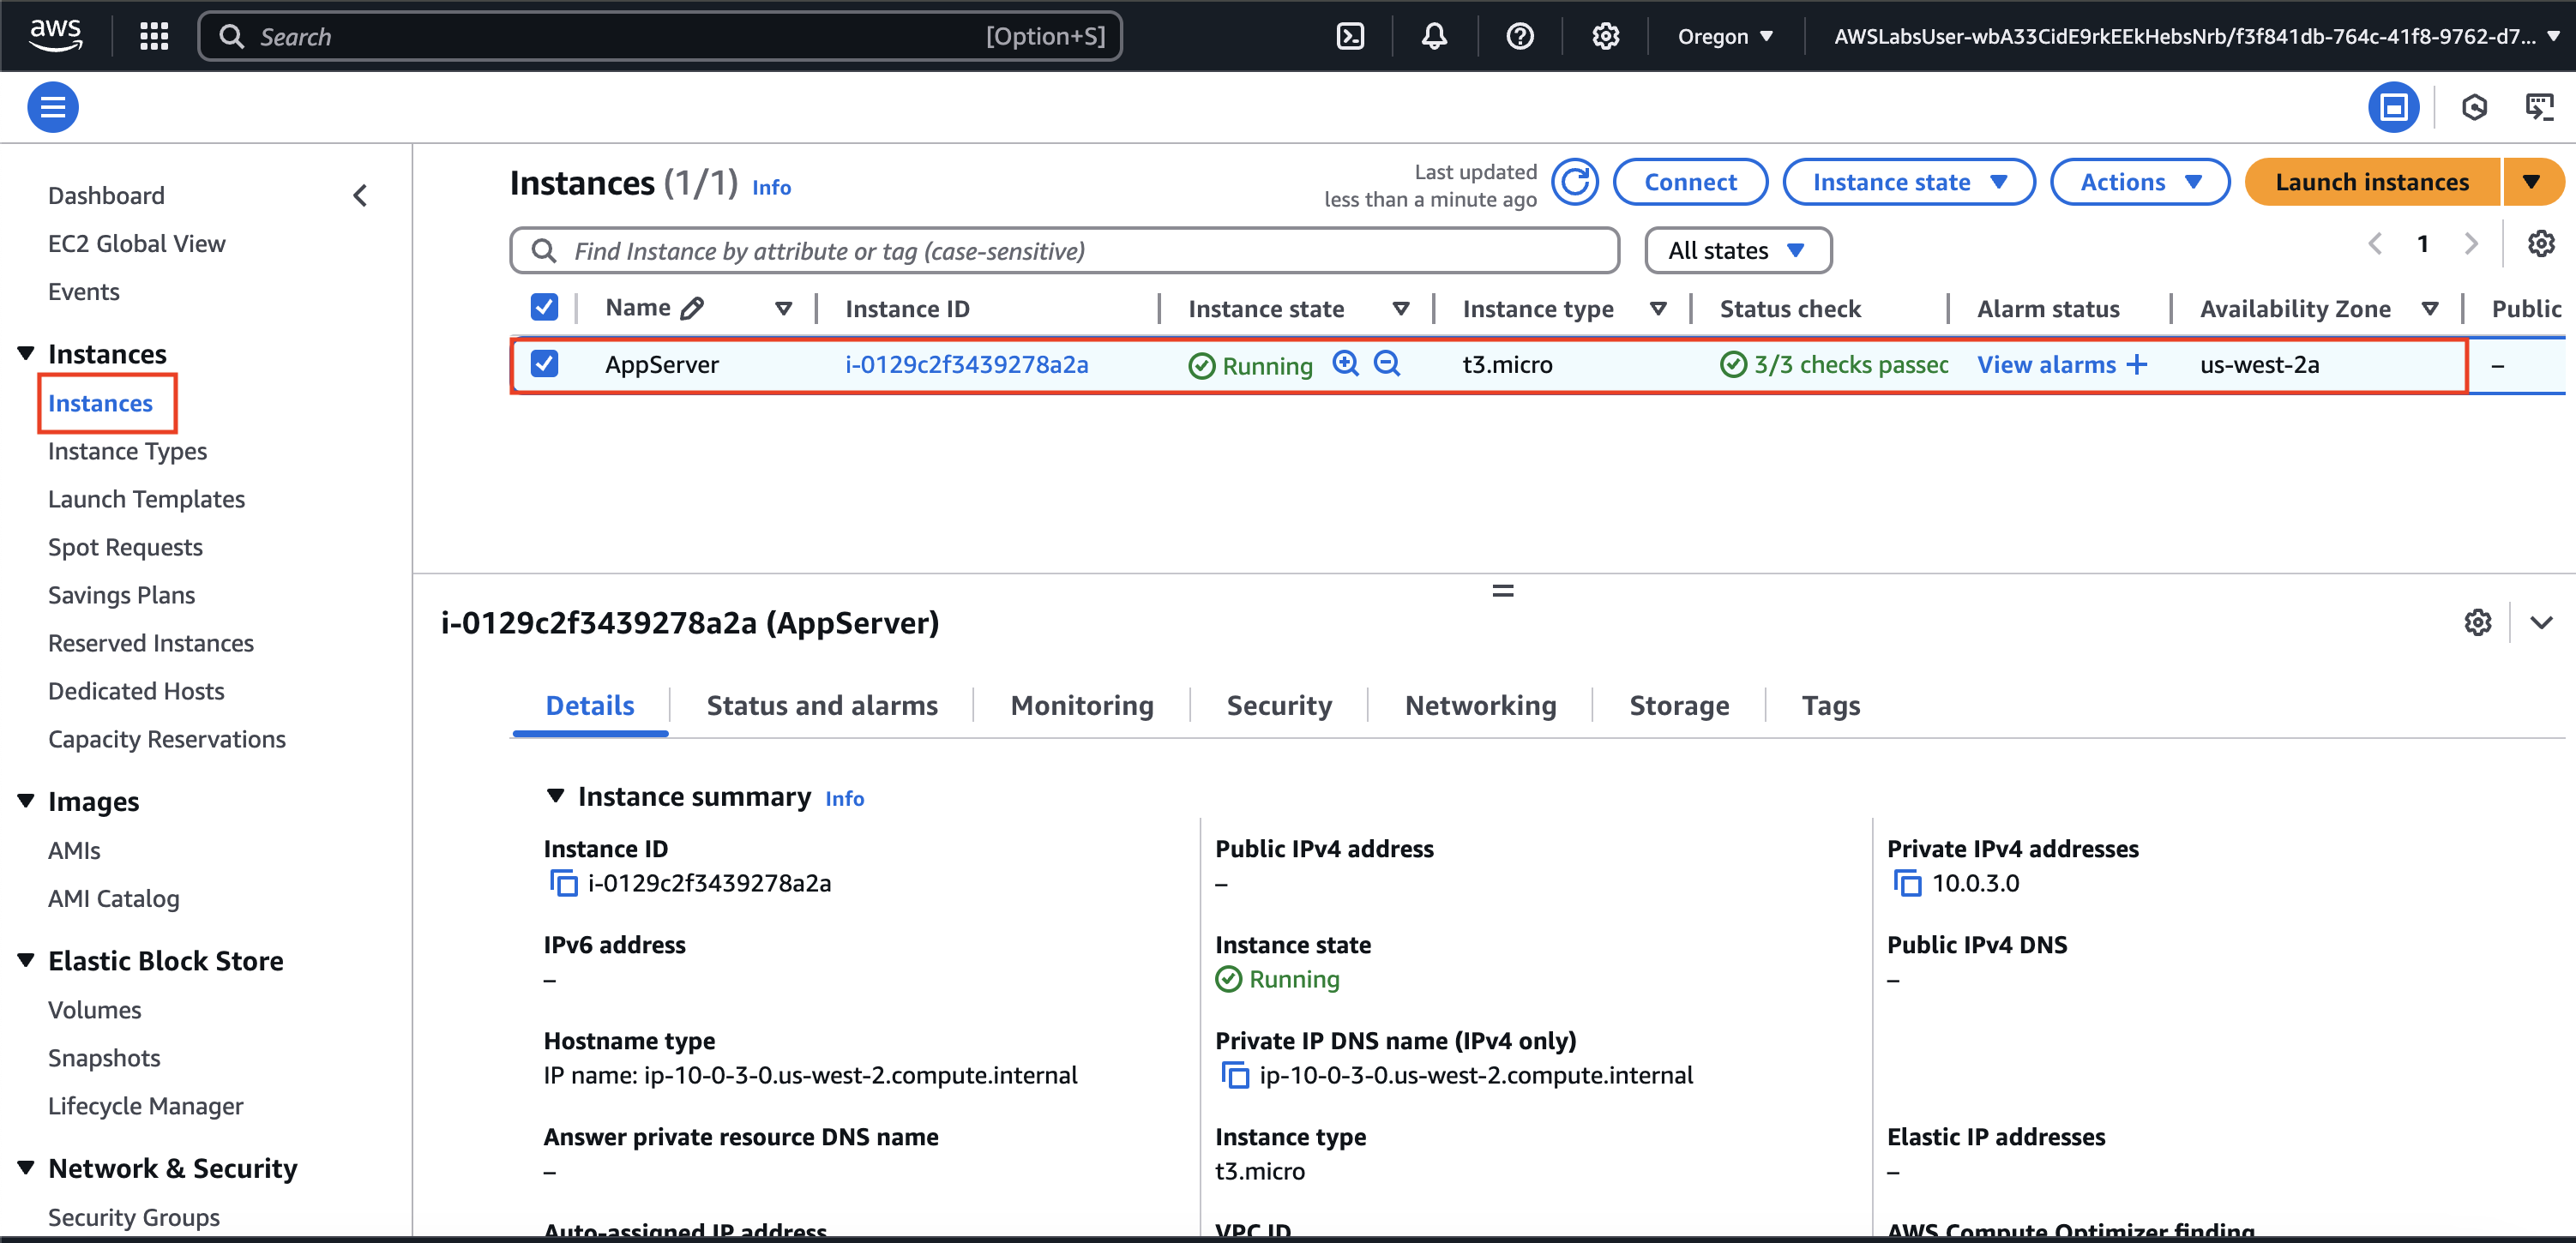
Task: Copy the private IPv4 address 10.0.3.0
Action: coord(1907,884)
